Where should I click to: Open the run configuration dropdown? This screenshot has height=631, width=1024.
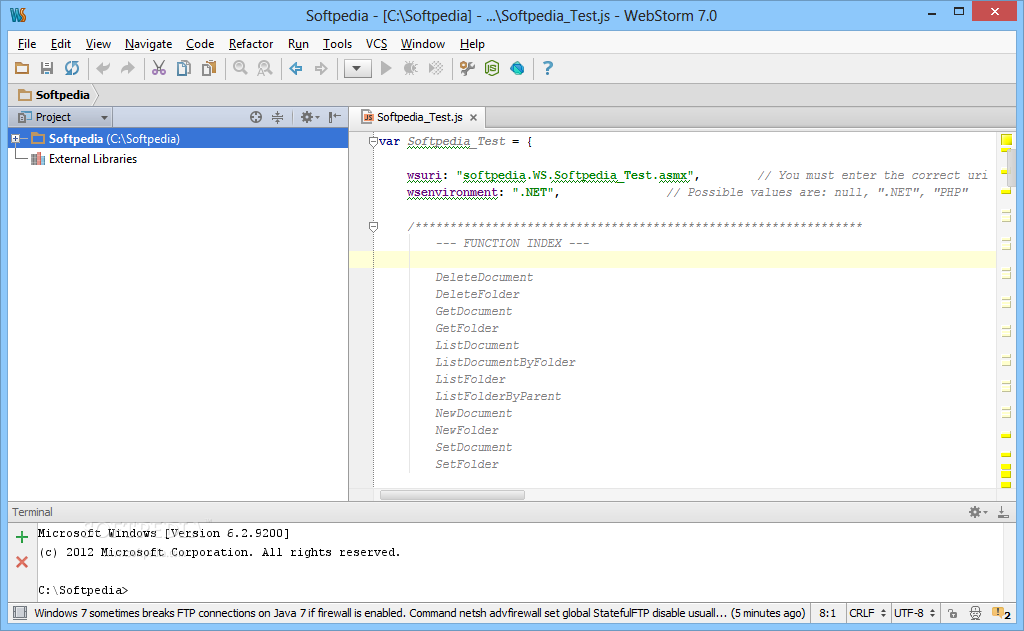tap(357, 68)
